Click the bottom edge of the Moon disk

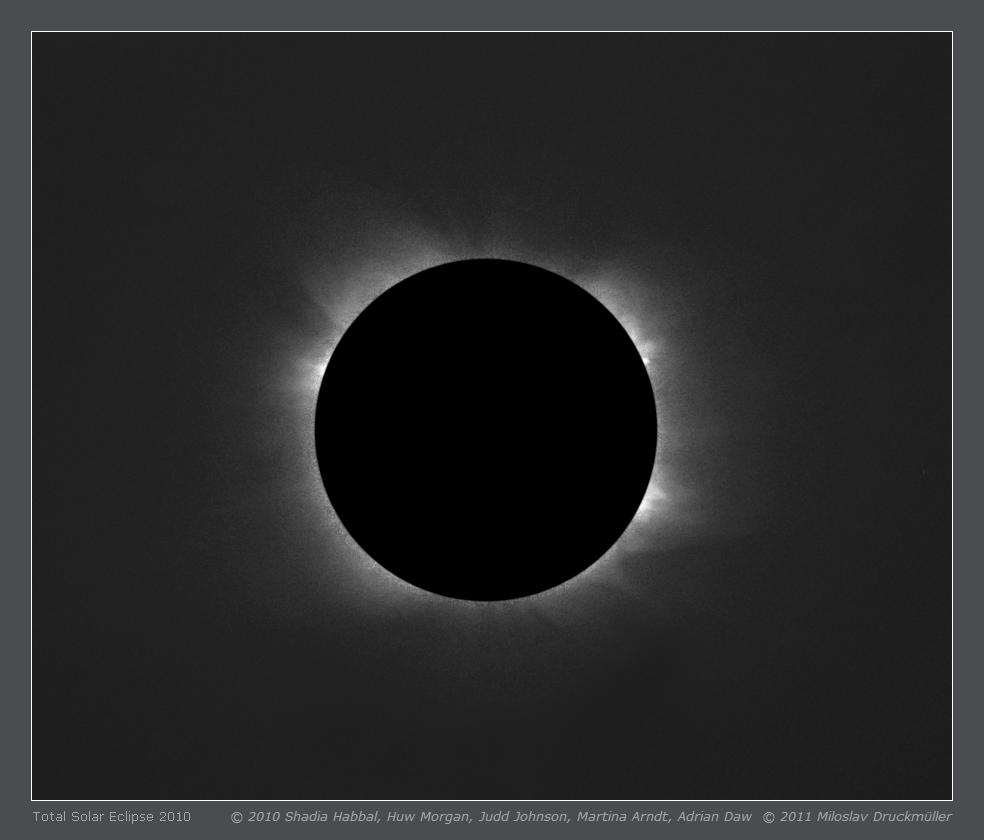(486, 600)
